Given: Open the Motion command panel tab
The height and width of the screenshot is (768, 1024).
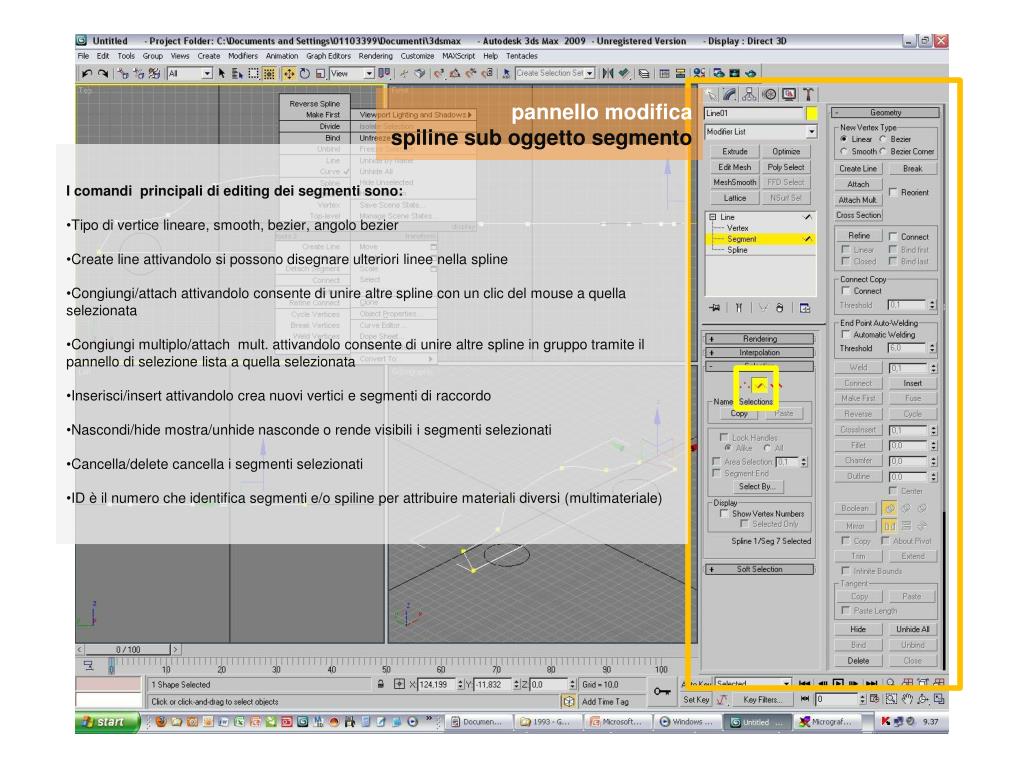Looking at the screenshot, I should [x=769, y=95].
